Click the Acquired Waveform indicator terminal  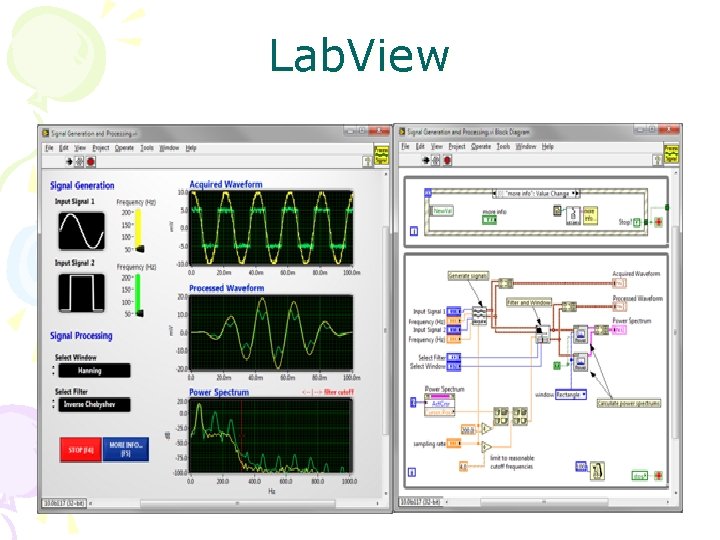pos(619,283)
